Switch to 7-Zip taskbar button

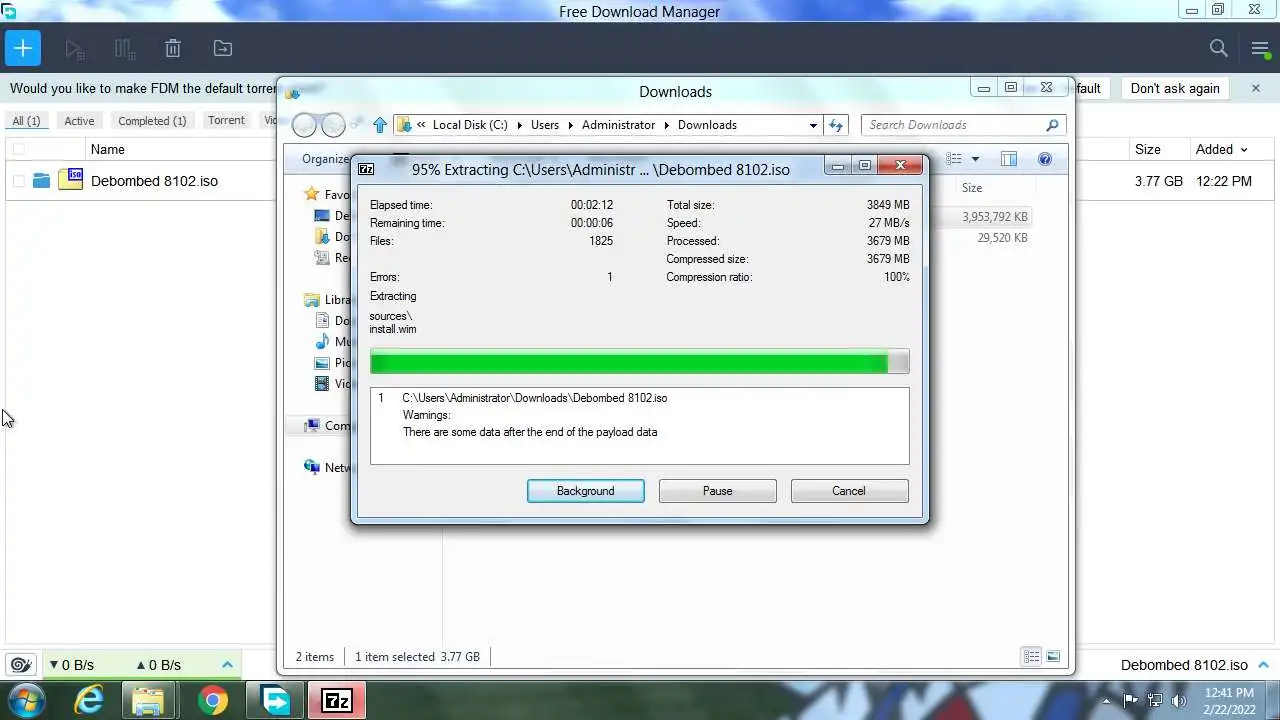pos(337,700)
